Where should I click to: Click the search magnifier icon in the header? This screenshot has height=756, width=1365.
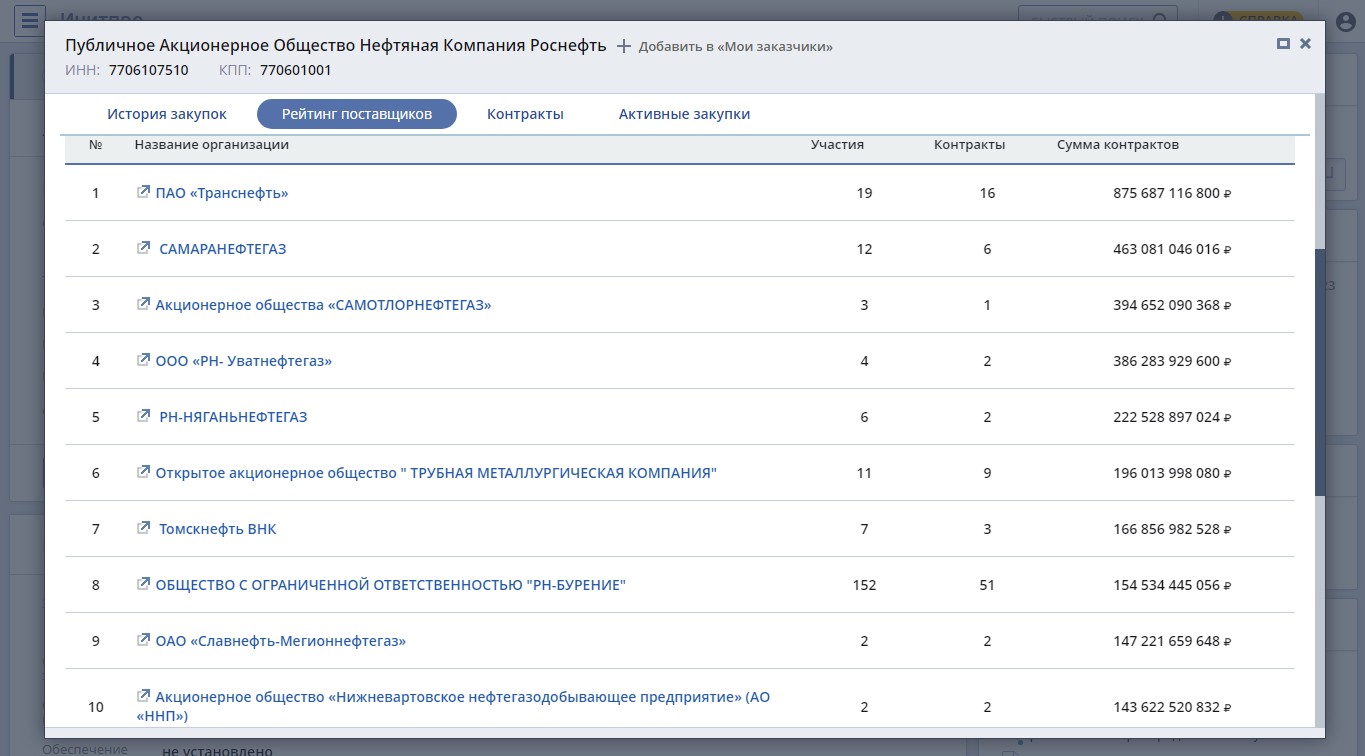coord(1160,20)
